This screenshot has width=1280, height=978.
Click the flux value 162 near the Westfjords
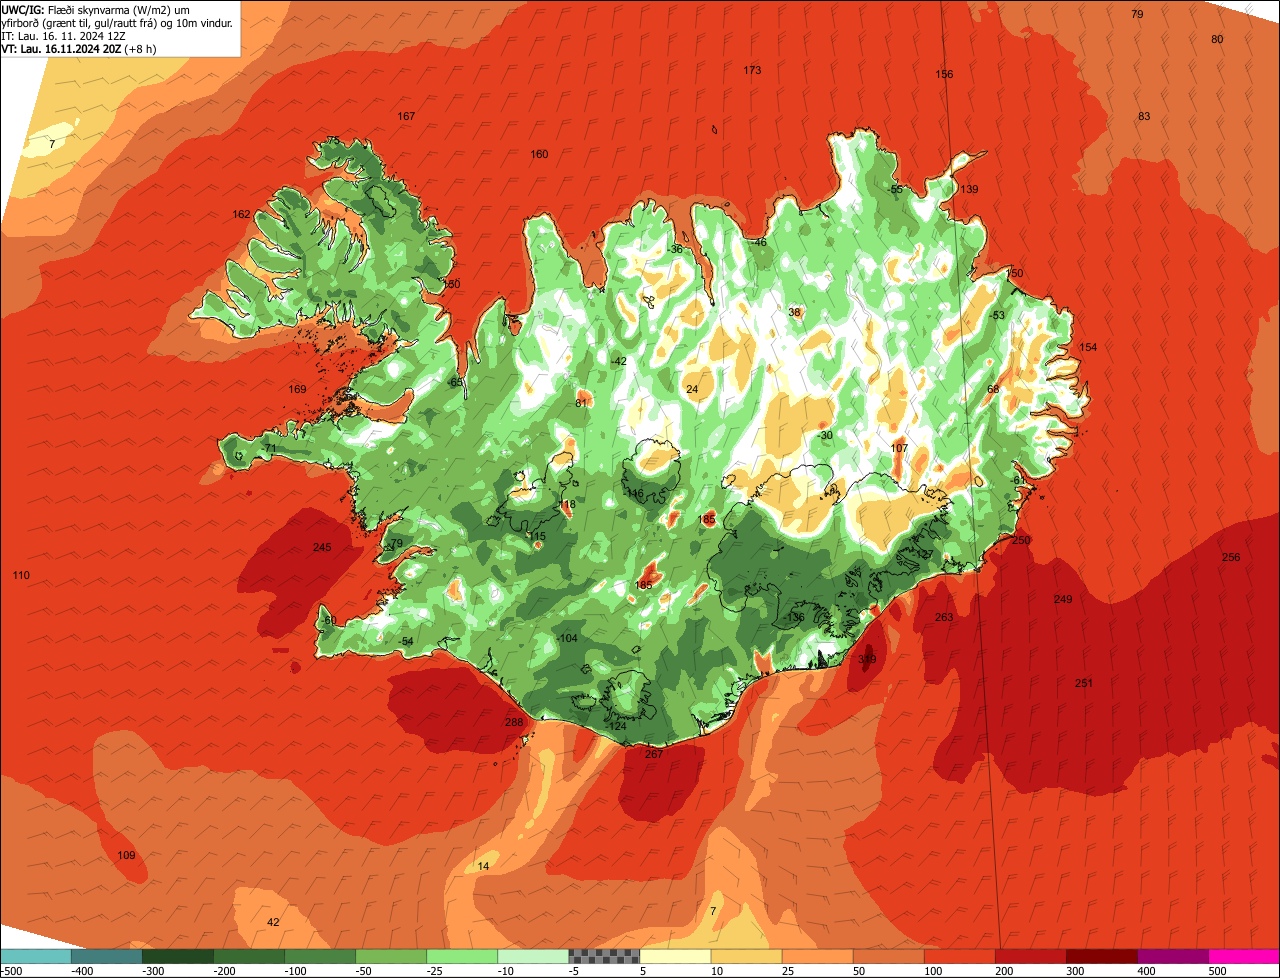tap(241, 214)
